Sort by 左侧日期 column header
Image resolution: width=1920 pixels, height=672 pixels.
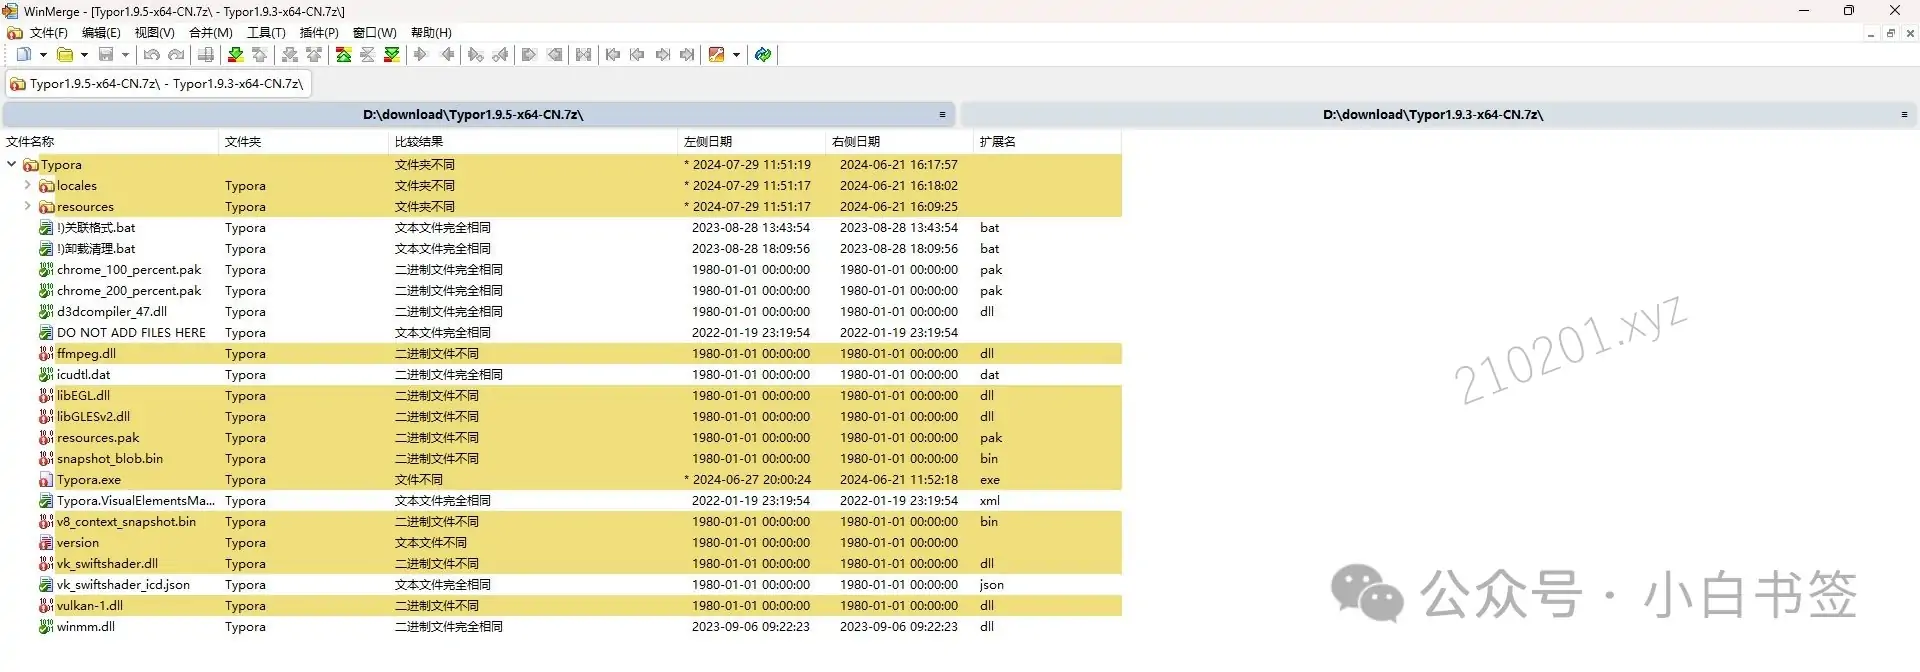pos(751,142)
